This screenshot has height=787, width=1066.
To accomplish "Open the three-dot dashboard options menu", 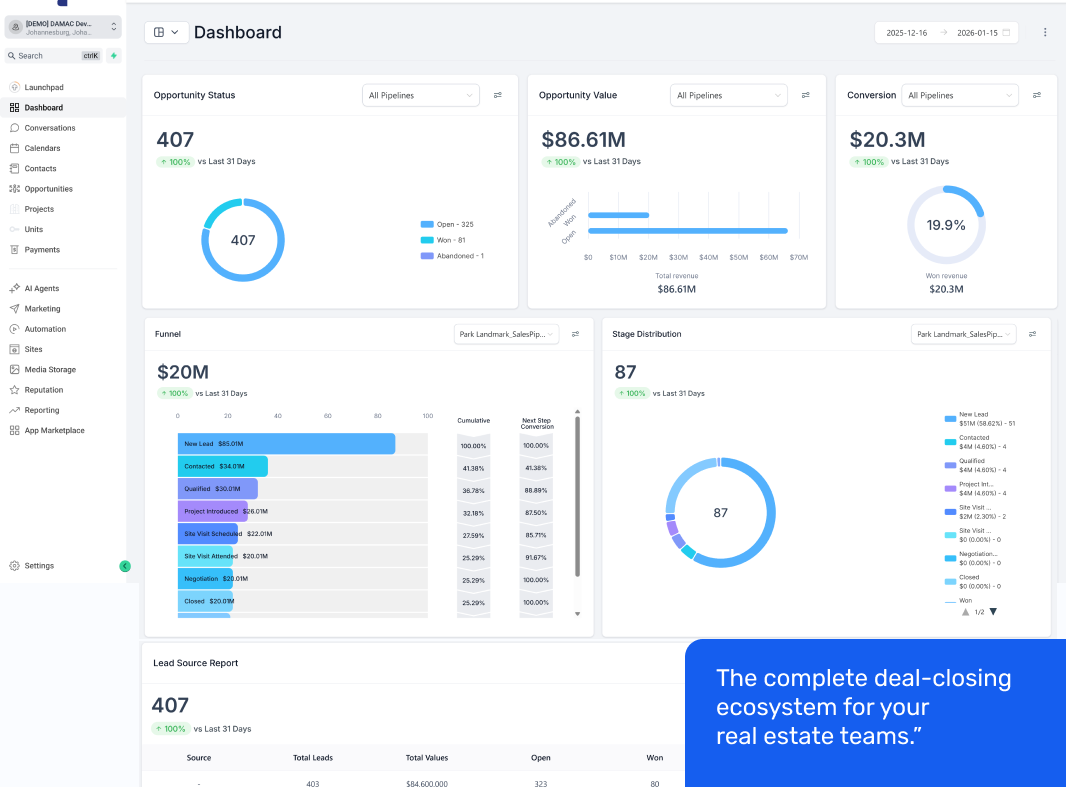I will (x=1045, y=32).
